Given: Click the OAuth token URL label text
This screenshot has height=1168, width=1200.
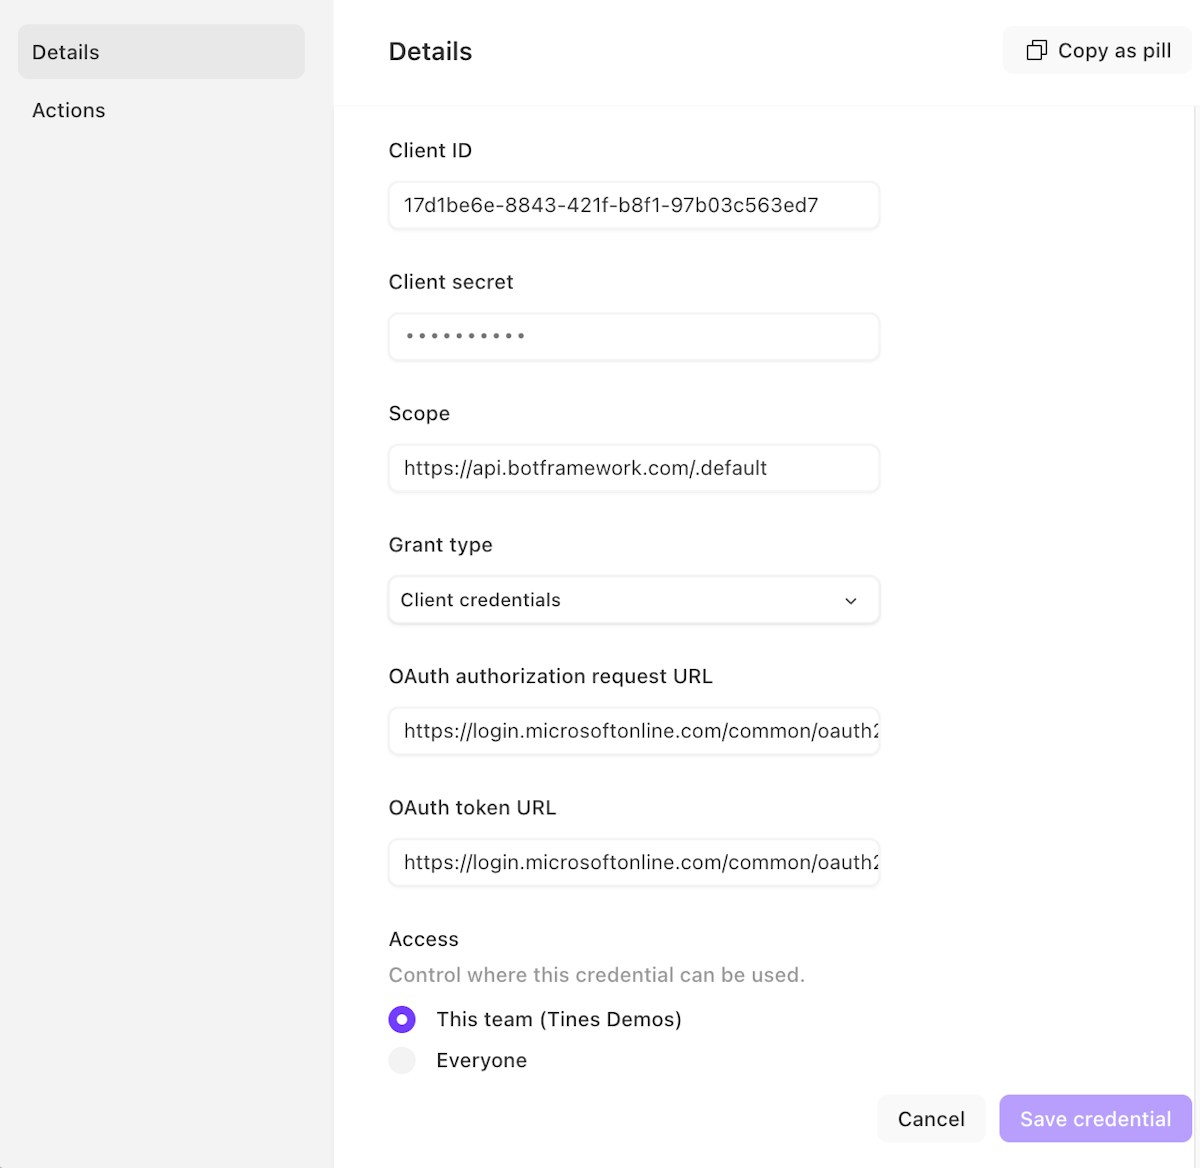Looking at the screenshot, I should 472,808.
